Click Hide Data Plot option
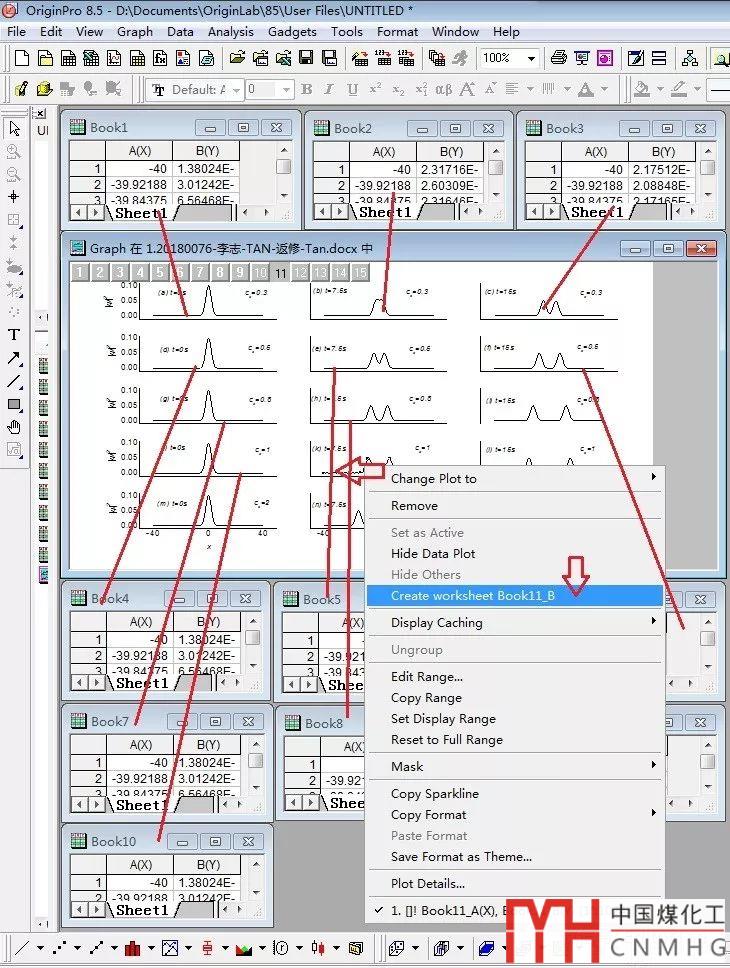This screenshot has height=968, width=730. [433, 553]
